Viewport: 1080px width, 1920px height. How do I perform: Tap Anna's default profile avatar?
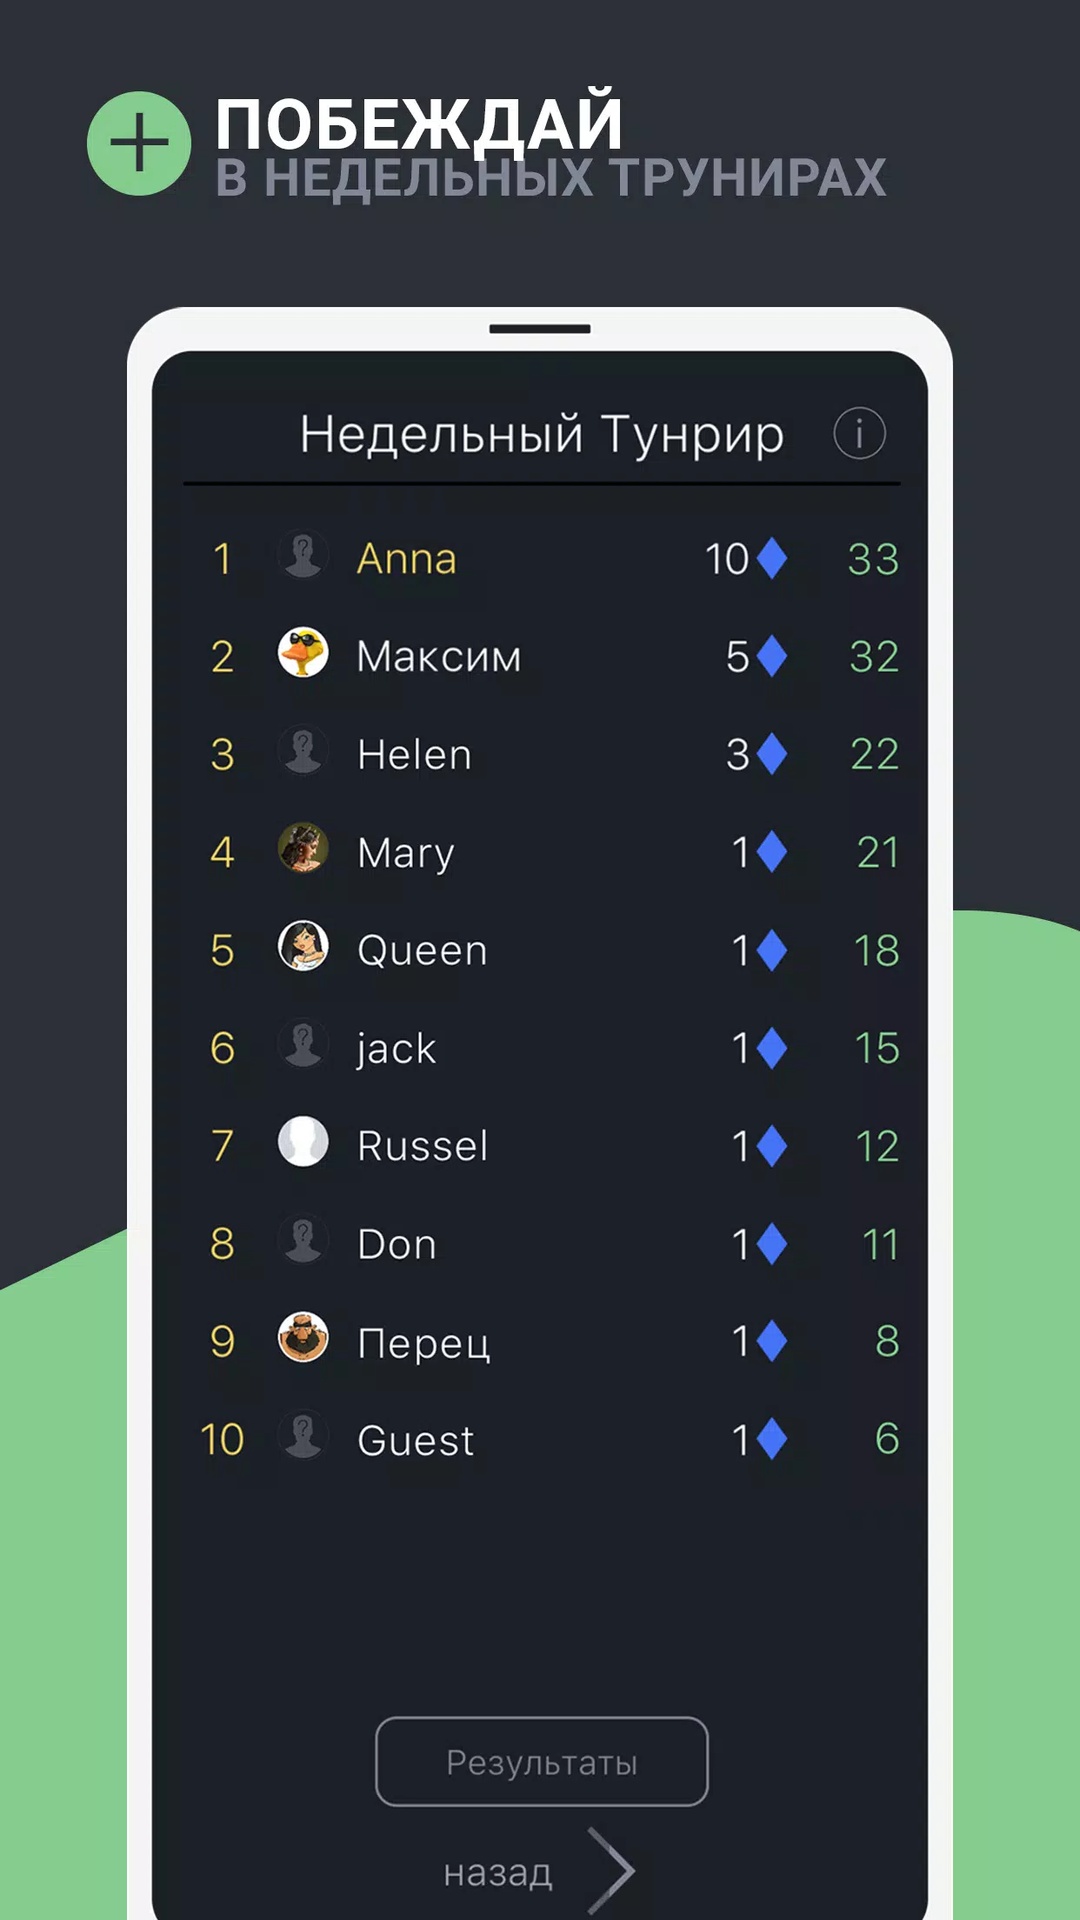point(303,555)
